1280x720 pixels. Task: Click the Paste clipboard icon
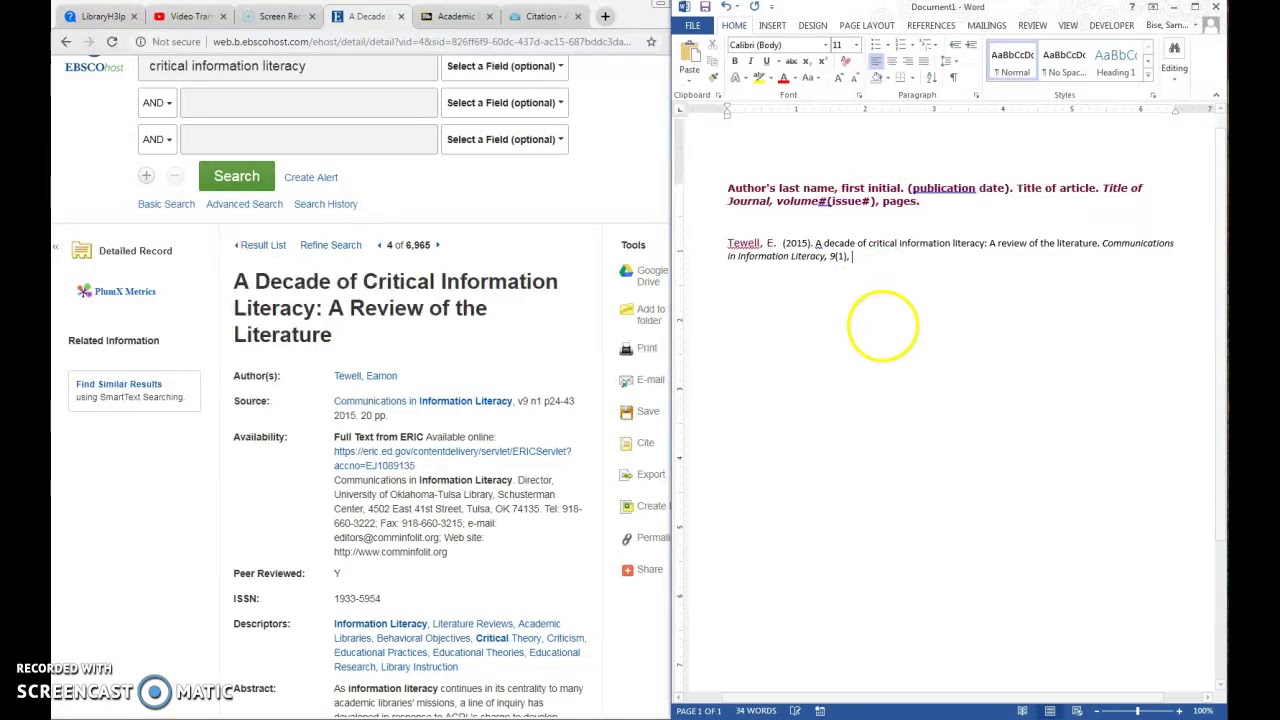click(x=689, y=53)
